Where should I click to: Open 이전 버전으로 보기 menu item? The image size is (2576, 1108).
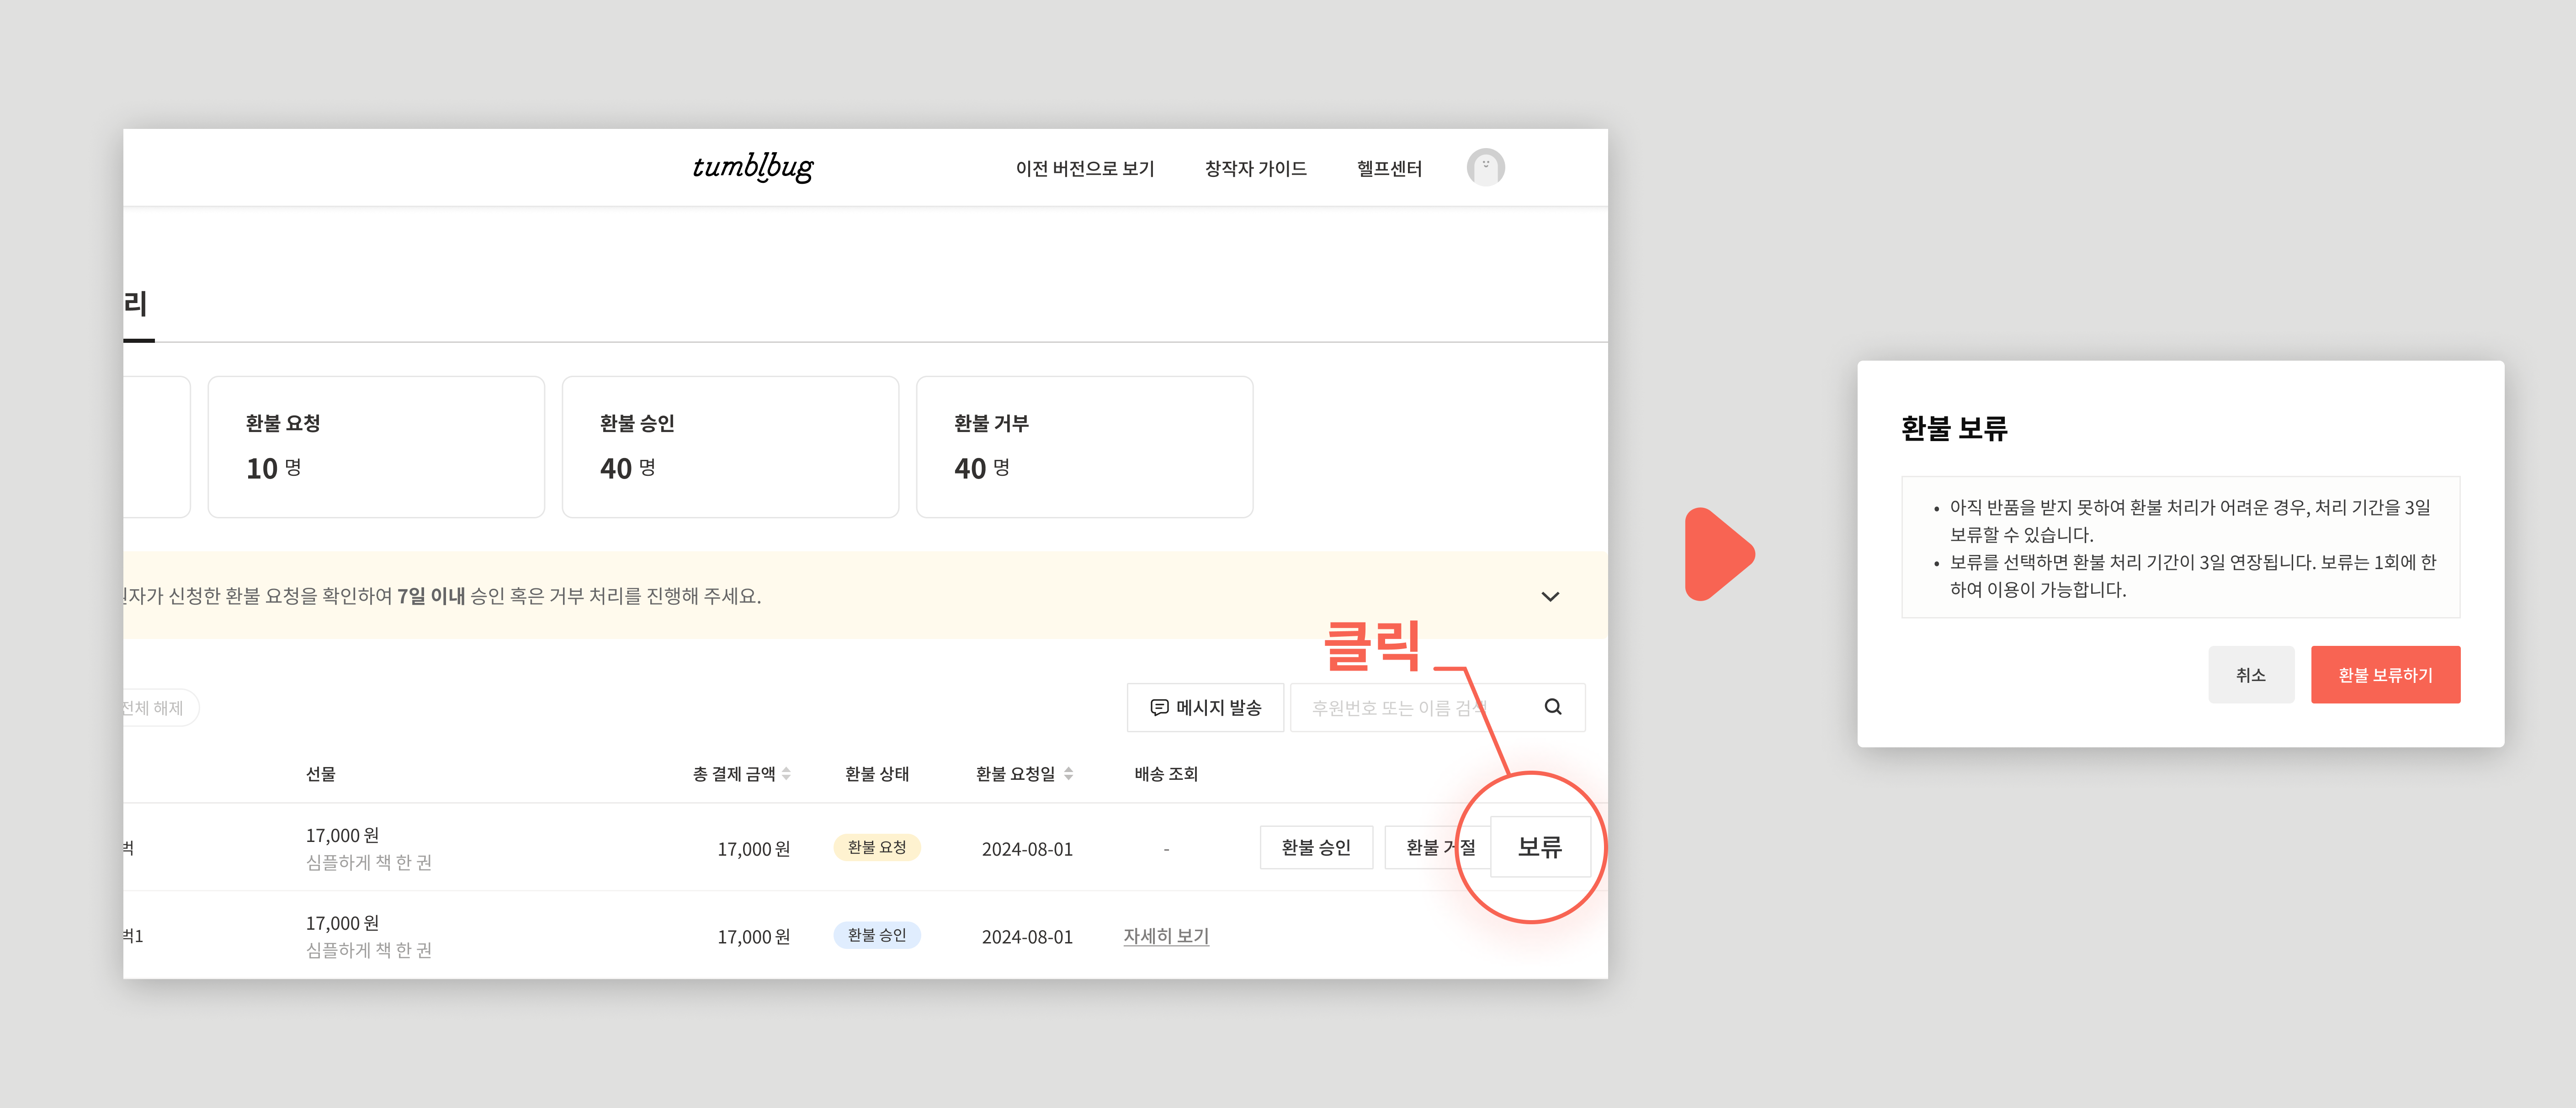1084,169
